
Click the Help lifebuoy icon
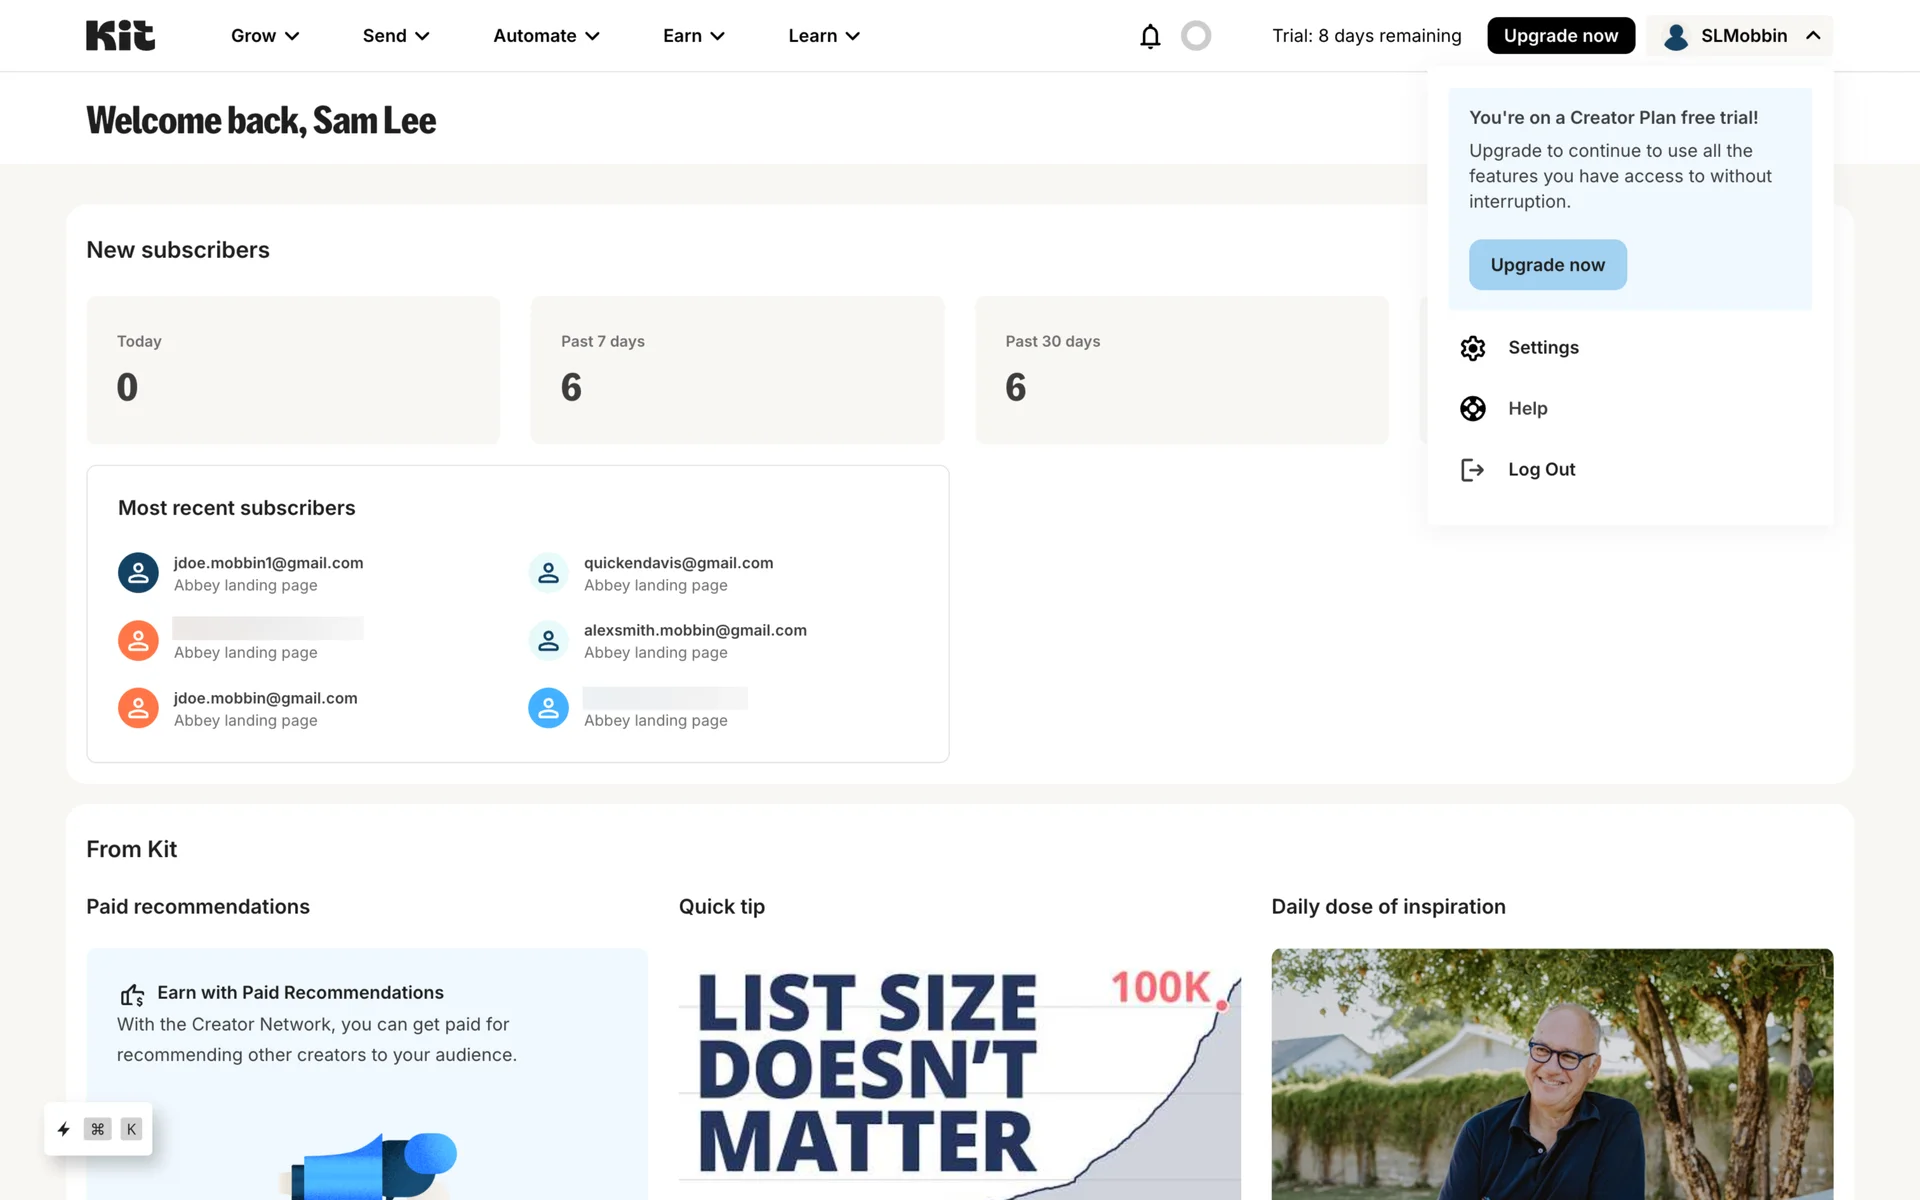[x=1472, y=409]
